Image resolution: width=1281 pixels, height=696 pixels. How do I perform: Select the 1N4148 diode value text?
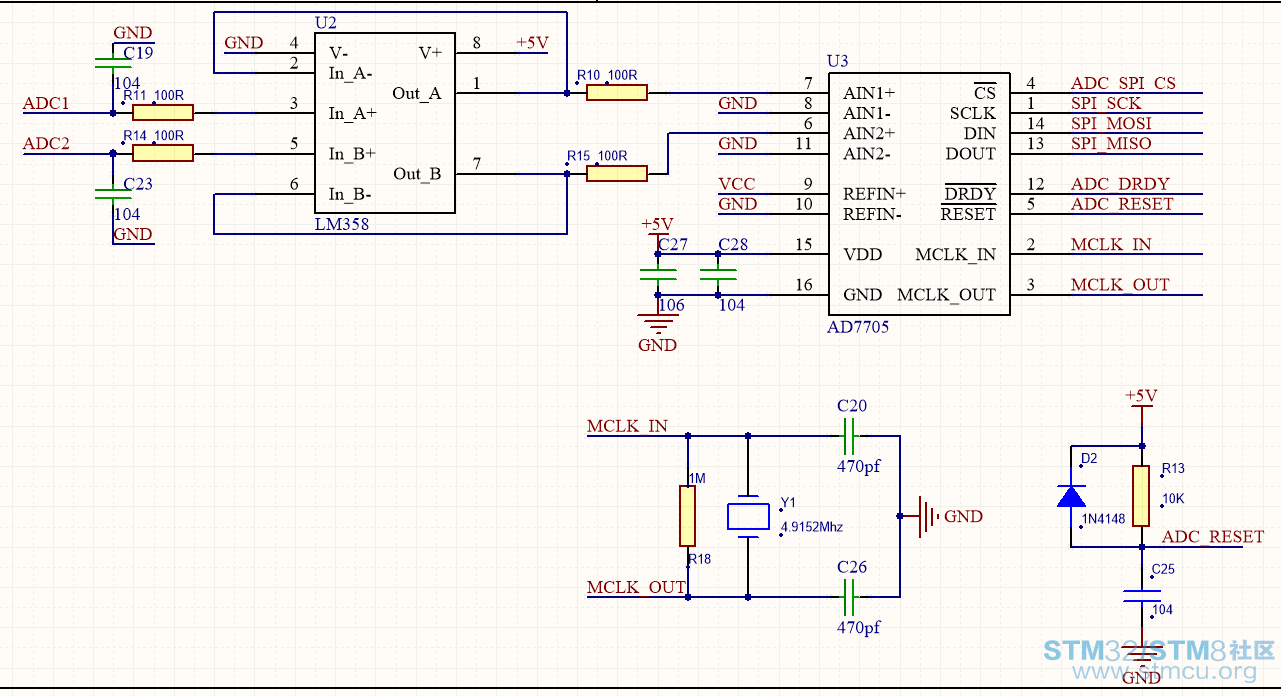tap(1103, 518)
